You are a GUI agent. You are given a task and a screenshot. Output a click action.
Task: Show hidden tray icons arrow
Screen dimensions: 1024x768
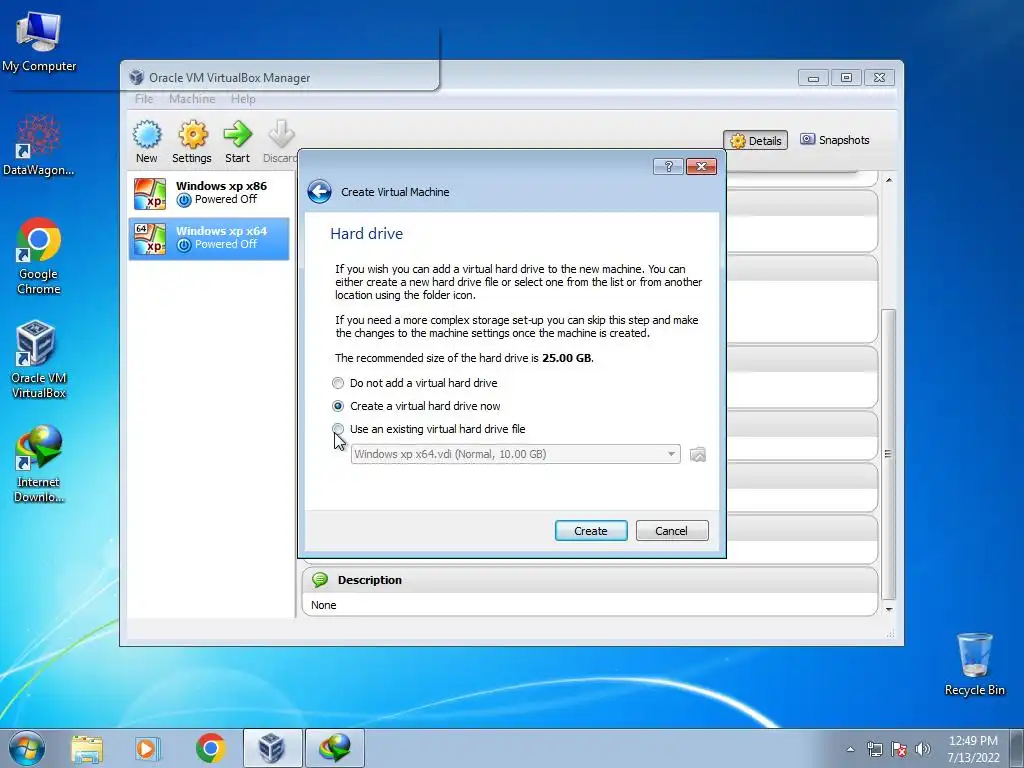[850, 749]
